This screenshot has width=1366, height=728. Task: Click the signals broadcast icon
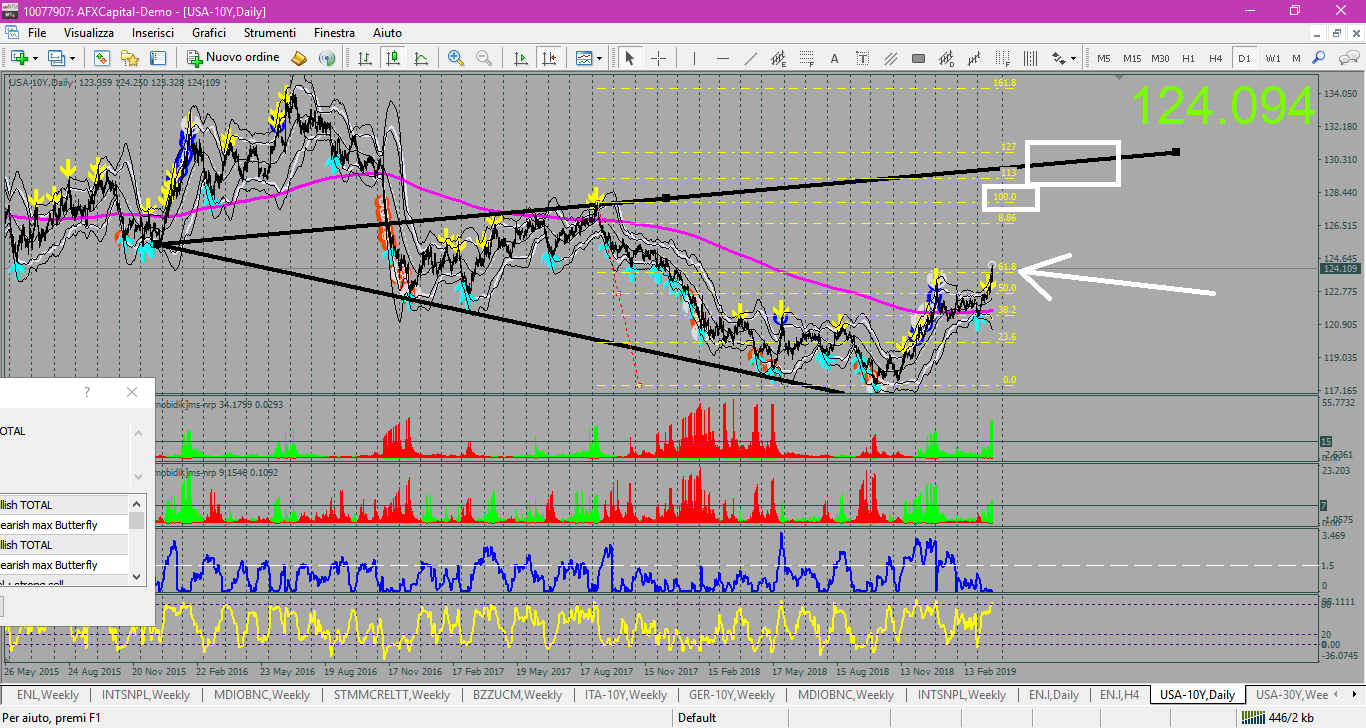(x=326, y=58)
